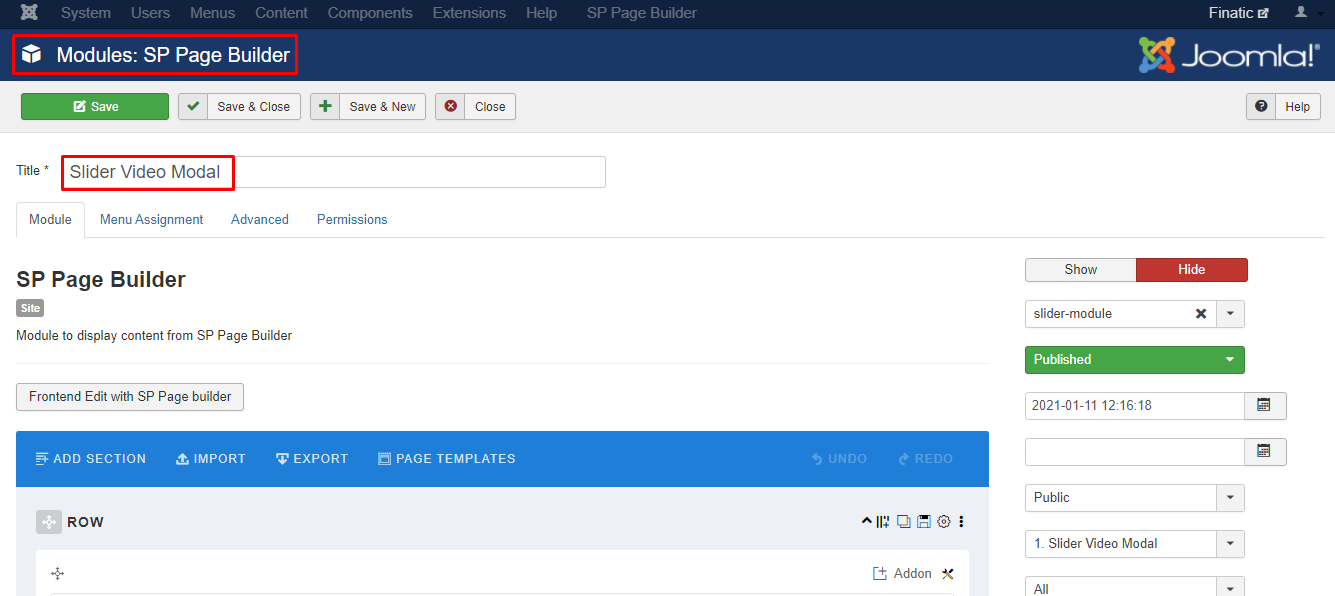
Task: Click the ROW move handle icon
Action: pos(48,522)
